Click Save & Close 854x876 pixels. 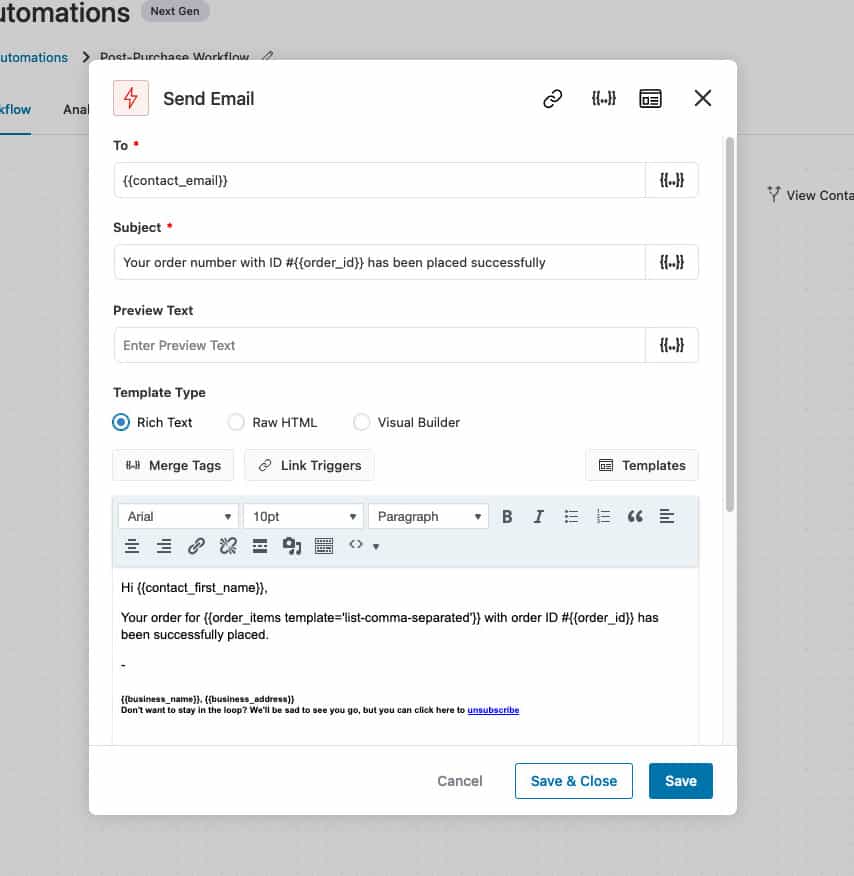click(574, 780)
